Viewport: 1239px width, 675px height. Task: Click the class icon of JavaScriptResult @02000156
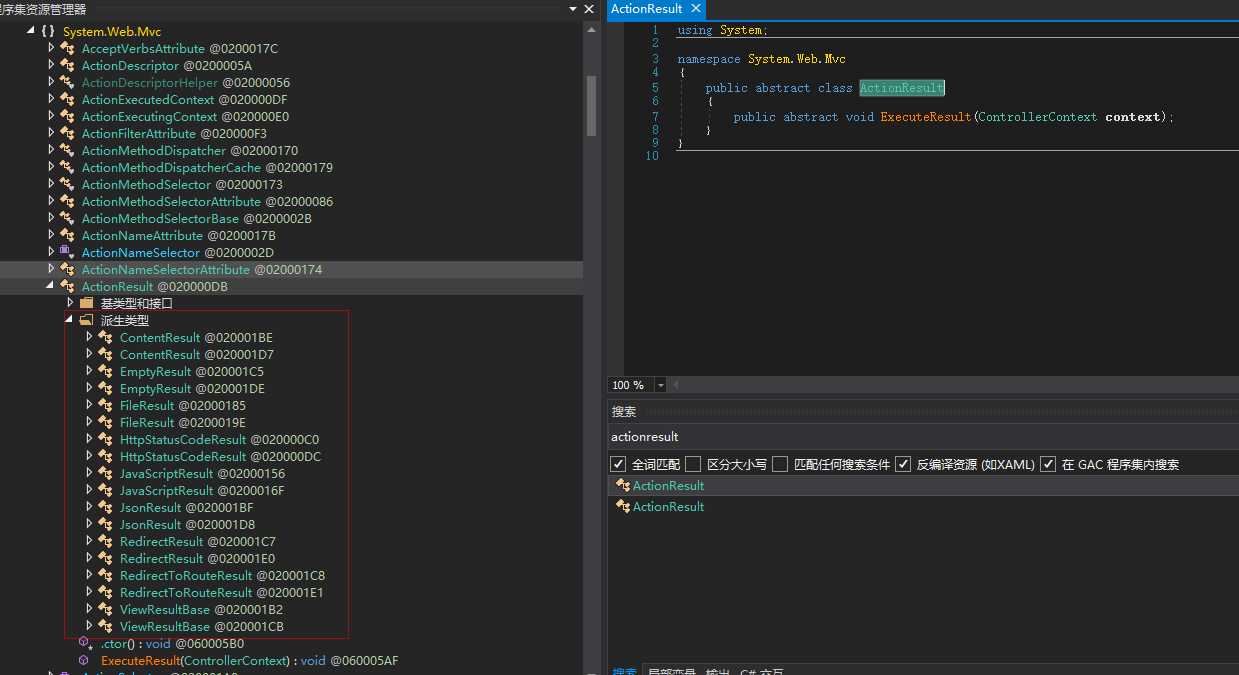point(105,474)
